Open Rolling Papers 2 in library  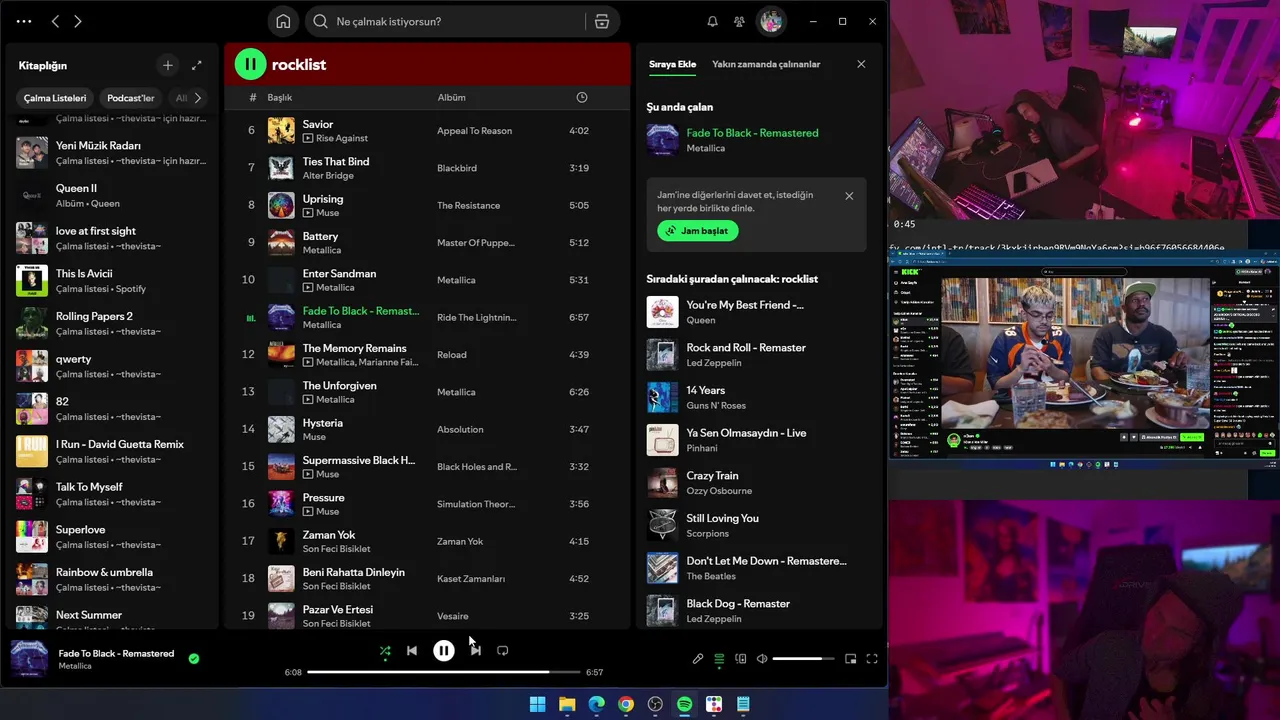[x=110, y=323]
